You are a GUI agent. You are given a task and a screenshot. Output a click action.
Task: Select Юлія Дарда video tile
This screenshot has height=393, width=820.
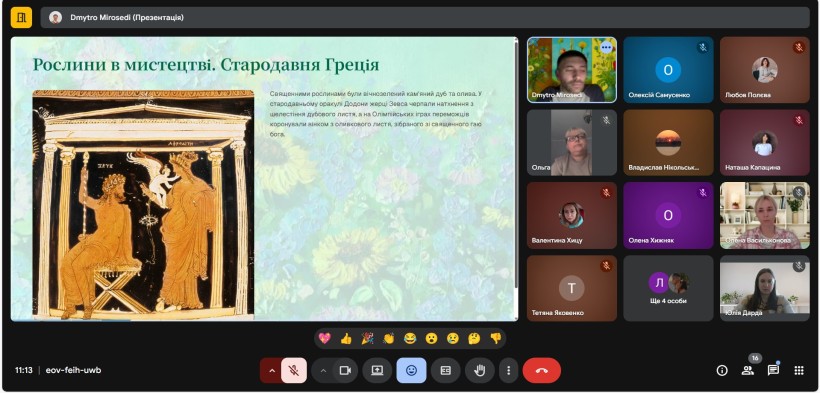click(x=765, y=288)
